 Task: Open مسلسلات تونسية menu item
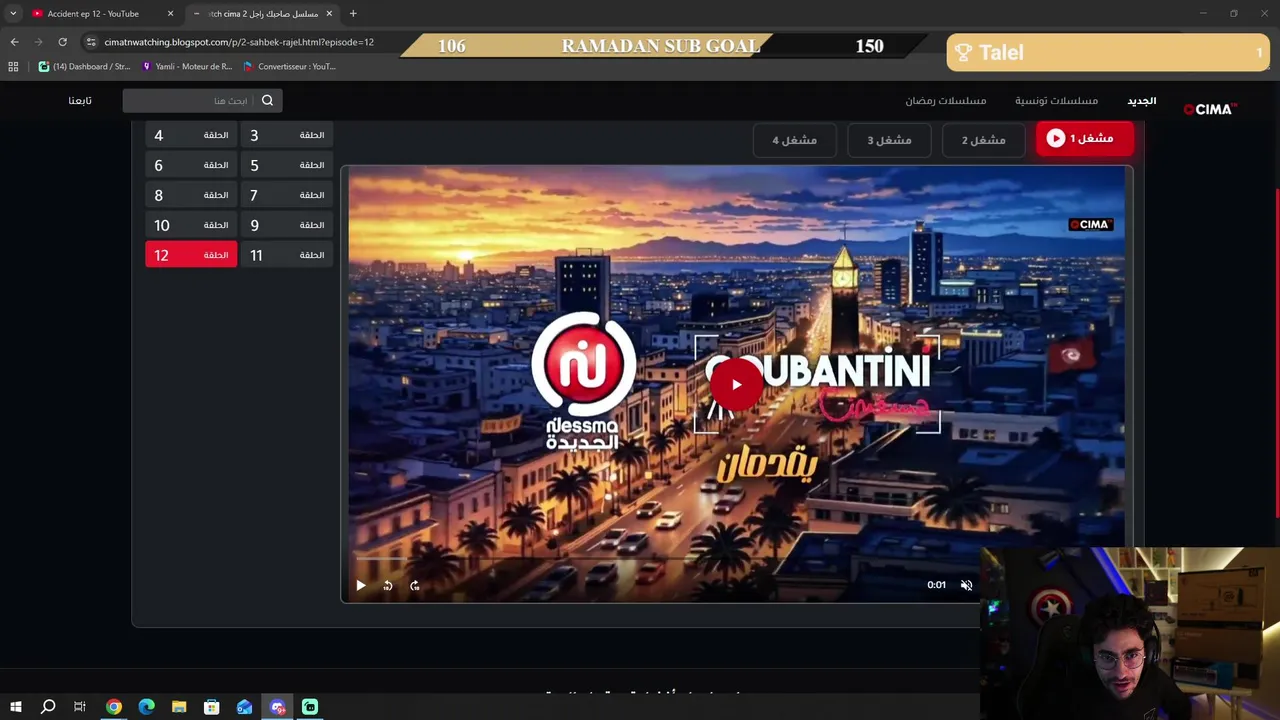tap(1056, 101)
